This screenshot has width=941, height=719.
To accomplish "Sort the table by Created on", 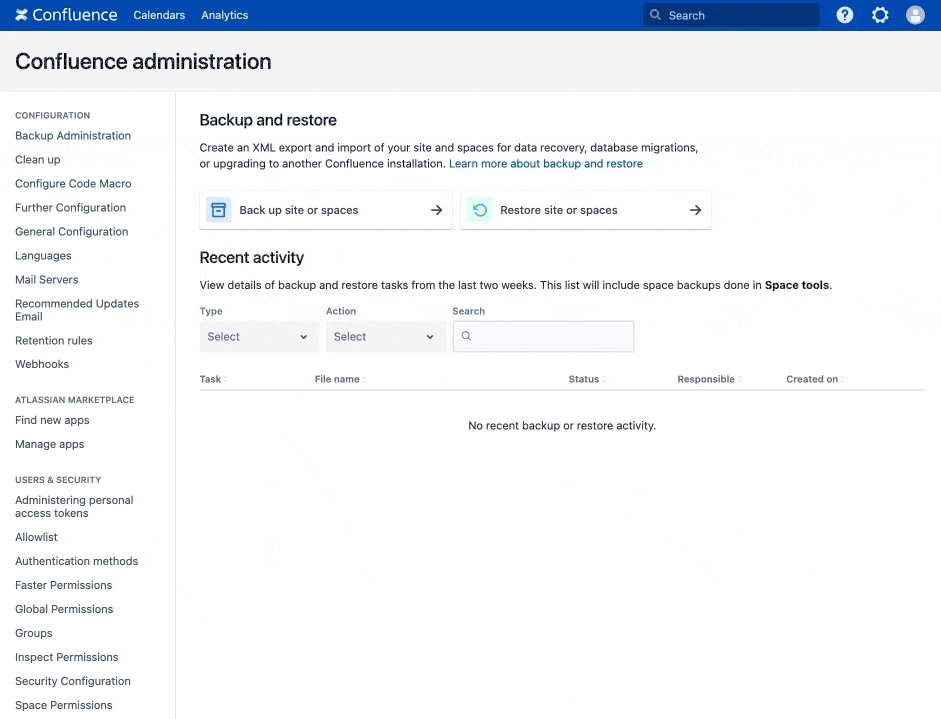I will click(x=815, y=379).
